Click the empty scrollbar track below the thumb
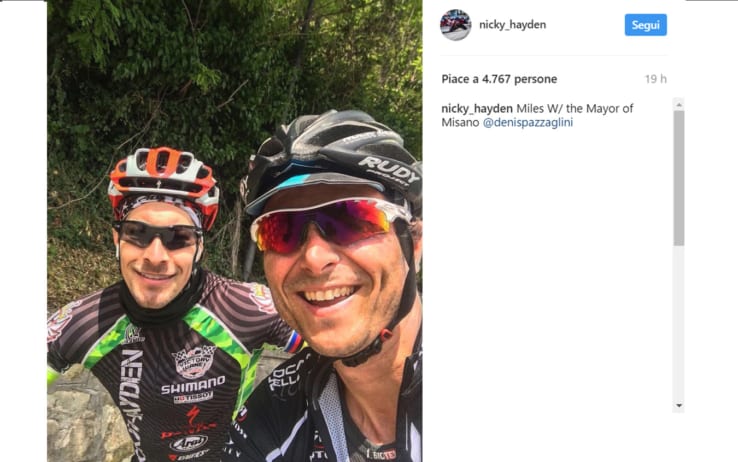 [x=678, y=323]
